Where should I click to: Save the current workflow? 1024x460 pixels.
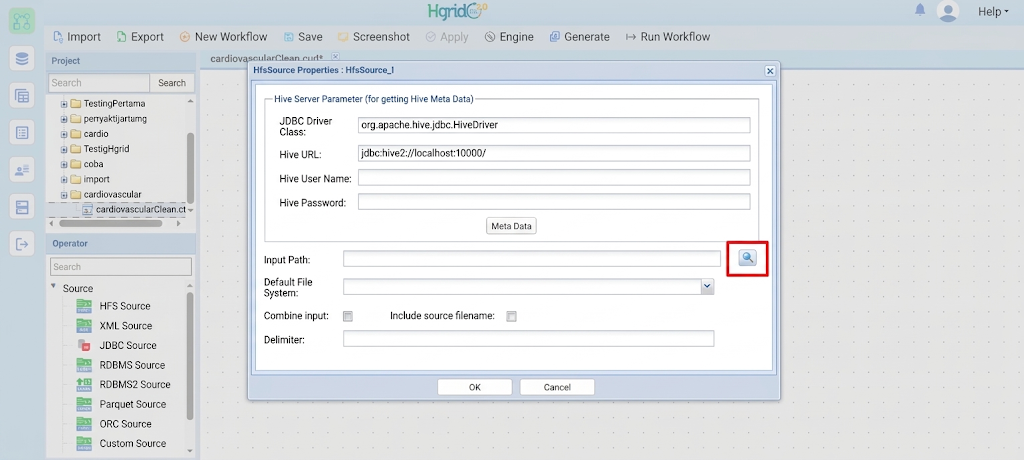(x=303, y=37)
